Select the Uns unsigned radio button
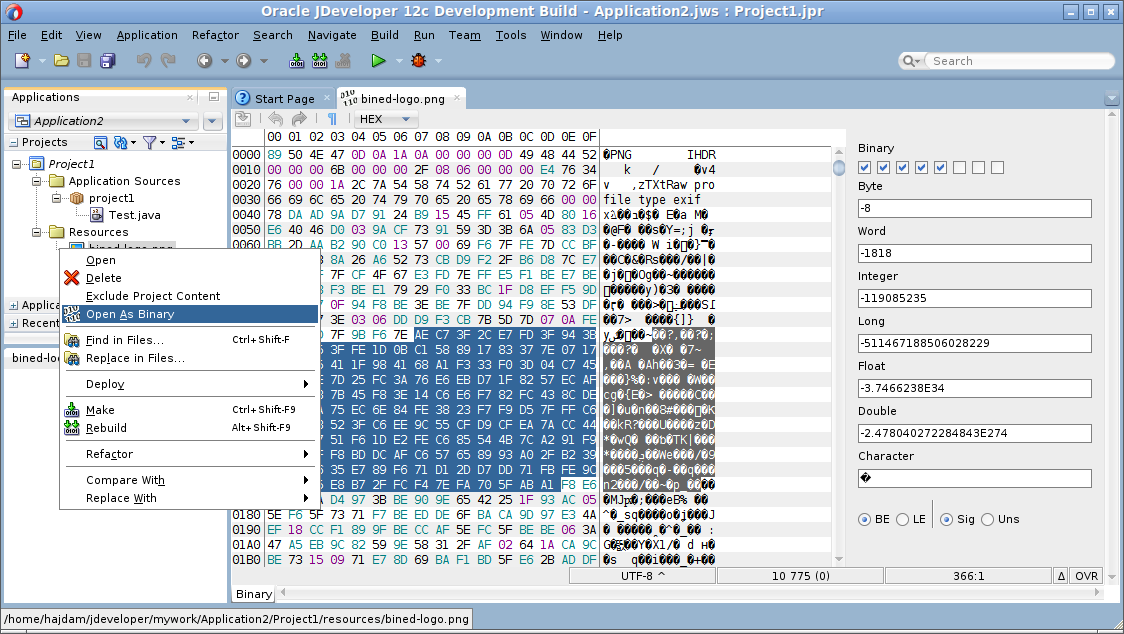This screenshot has width=1124, height=634. click(x=987, y=519)
